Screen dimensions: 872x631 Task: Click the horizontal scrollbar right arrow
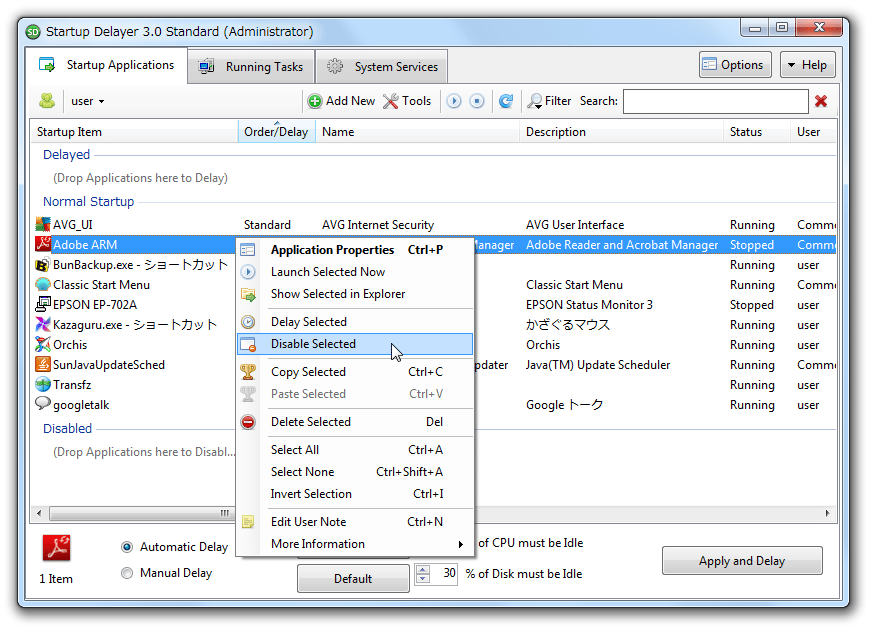[828, 513]
